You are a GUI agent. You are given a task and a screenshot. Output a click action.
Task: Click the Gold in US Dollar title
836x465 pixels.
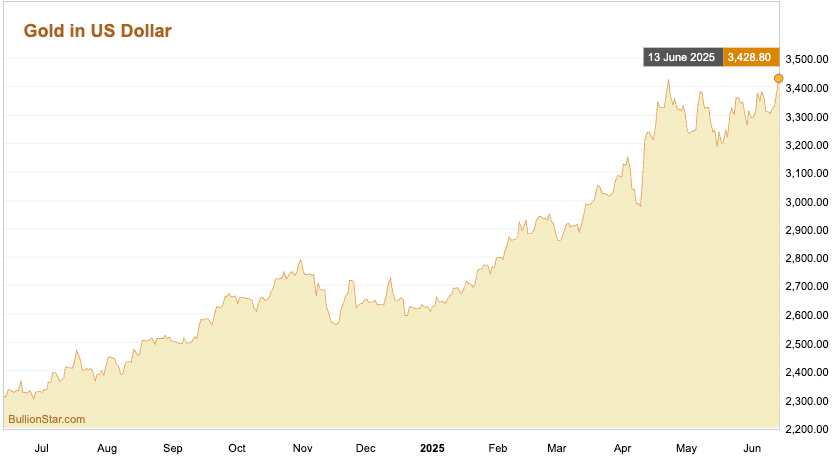click(98, 32)
